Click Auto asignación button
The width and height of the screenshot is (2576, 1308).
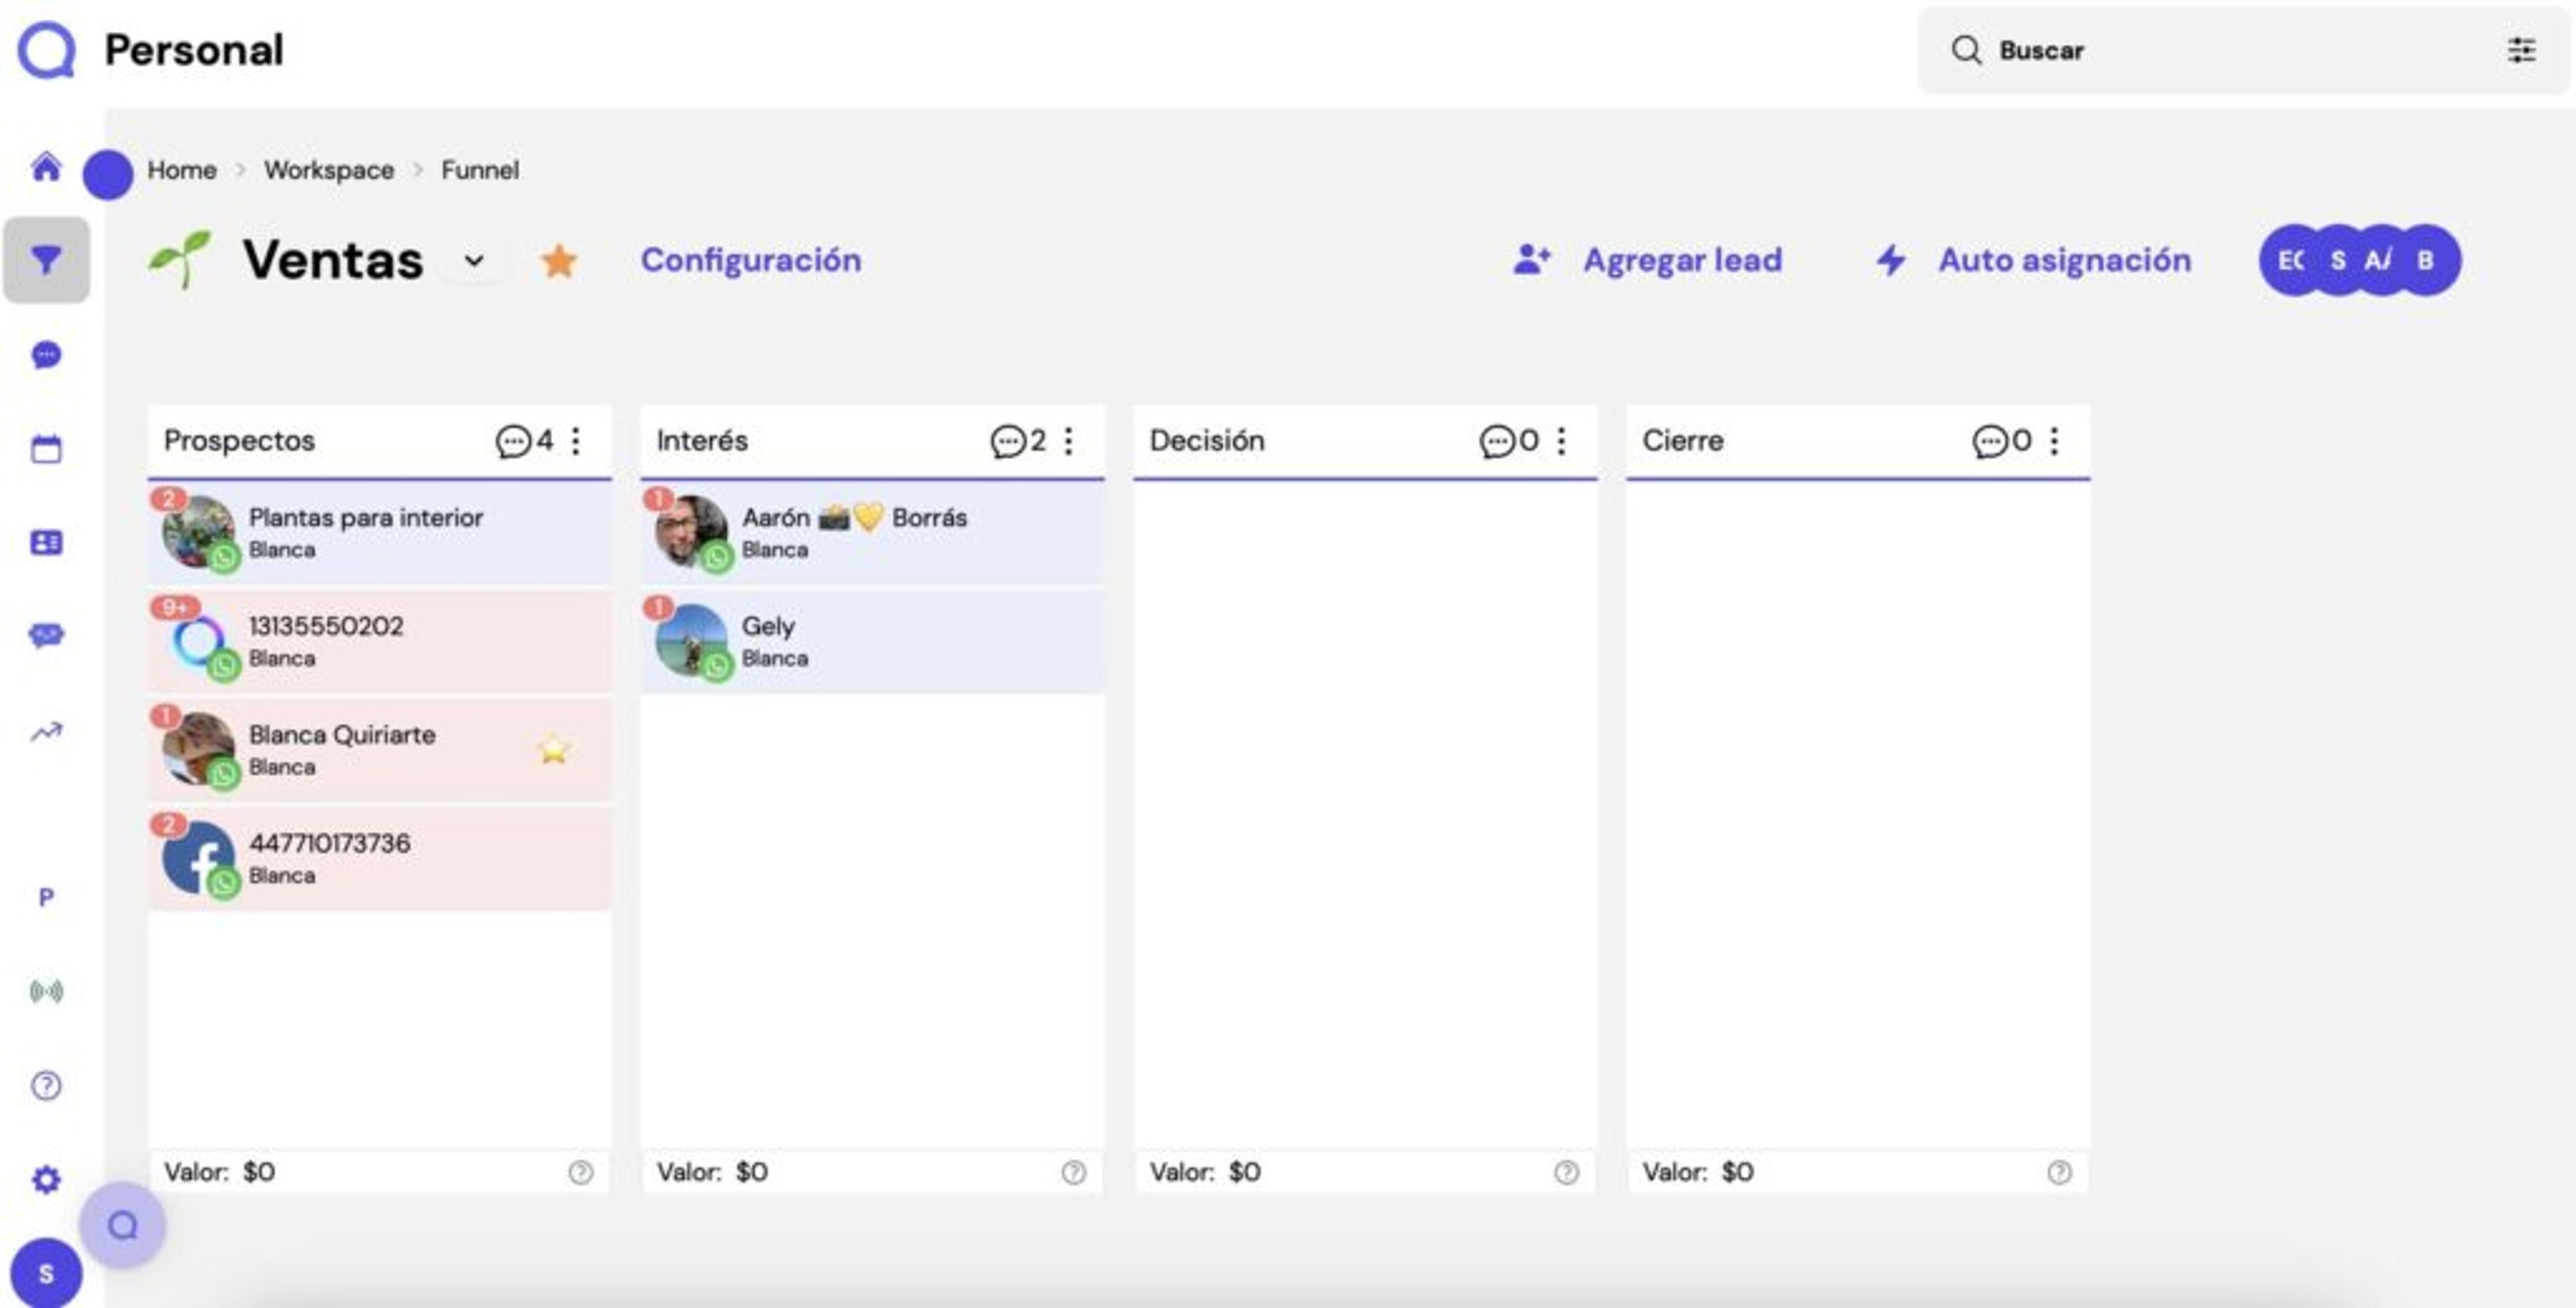[2033, 260]
